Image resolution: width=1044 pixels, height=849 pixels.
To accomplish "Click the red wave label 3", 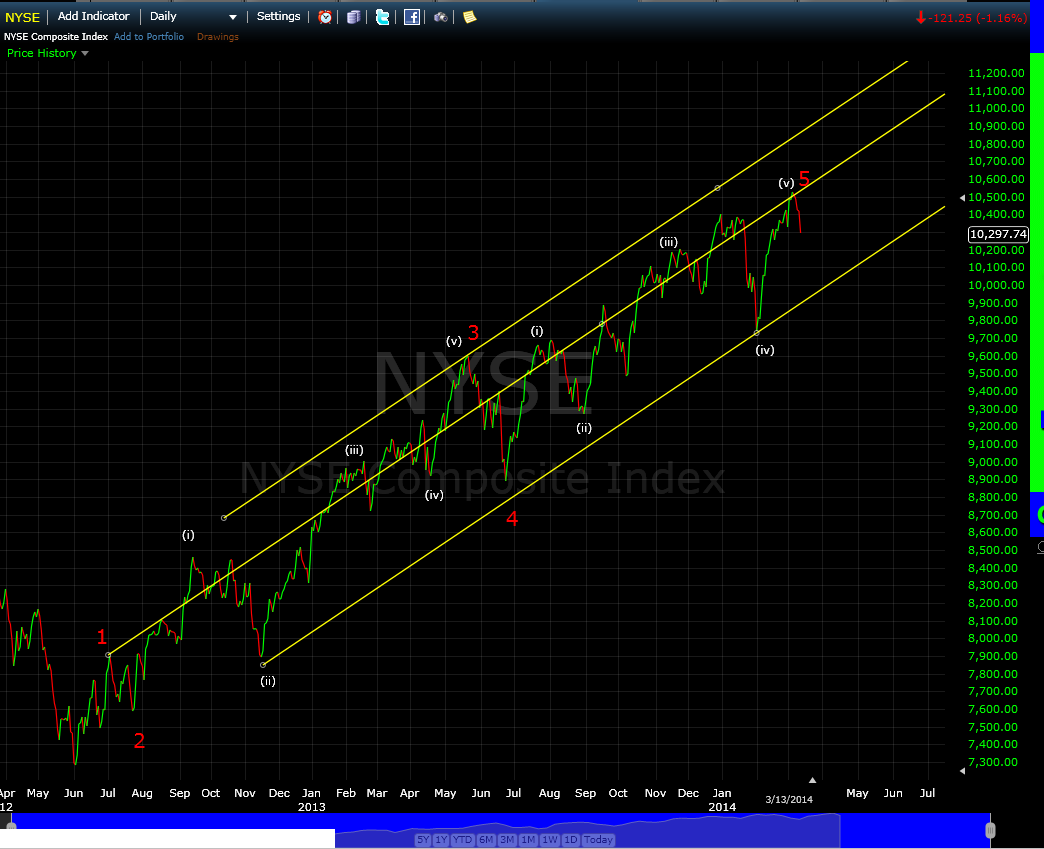I will click(x=473, y=332).
